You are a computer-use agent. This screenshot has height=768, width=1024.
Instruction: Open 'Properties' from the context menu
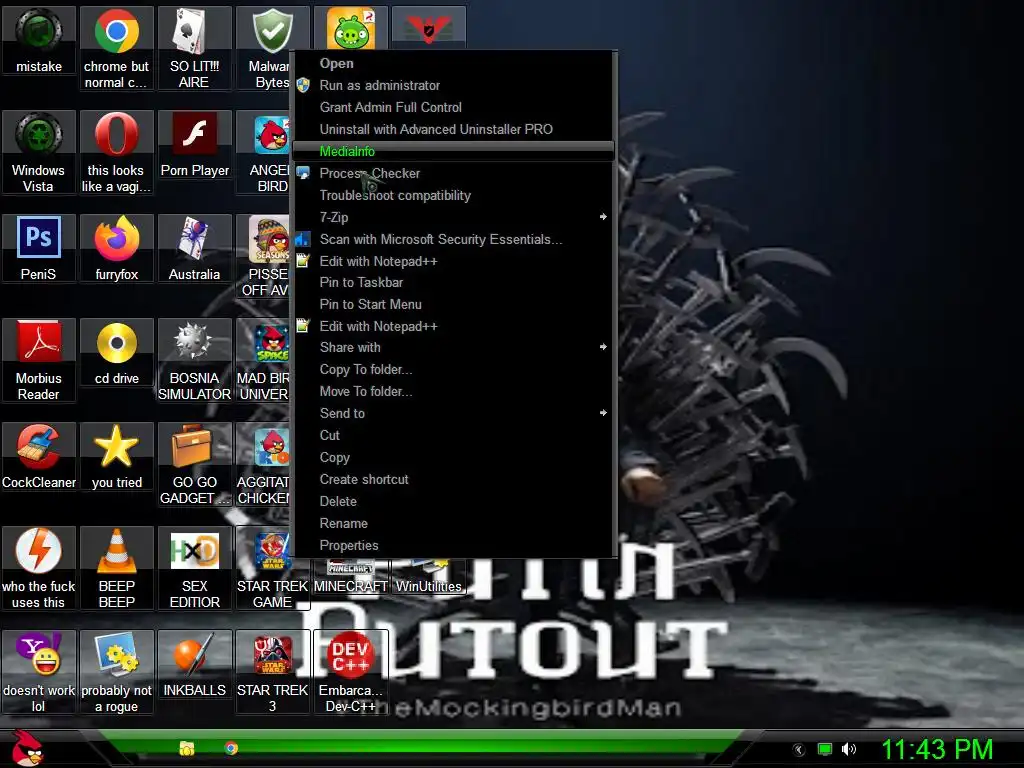pos(453,545)
